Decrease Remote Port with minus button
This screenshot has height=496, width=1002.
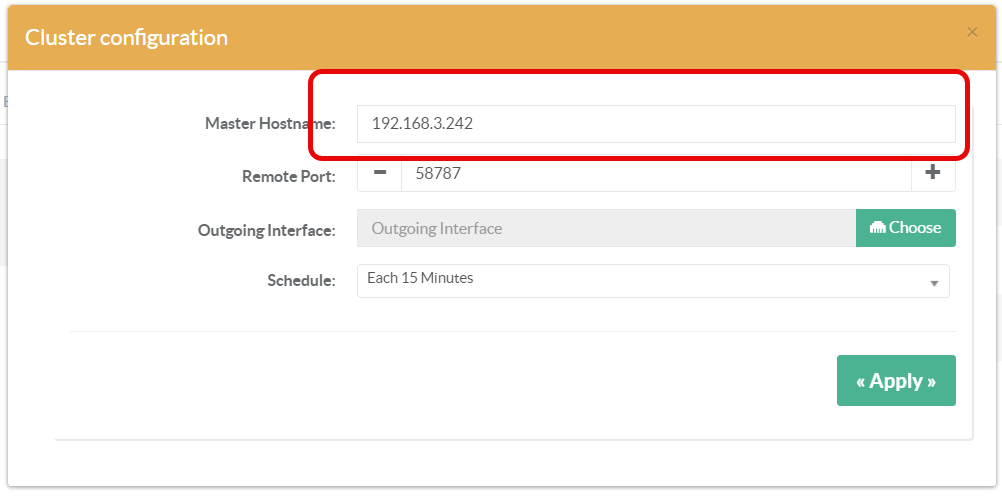pos(379,173)
